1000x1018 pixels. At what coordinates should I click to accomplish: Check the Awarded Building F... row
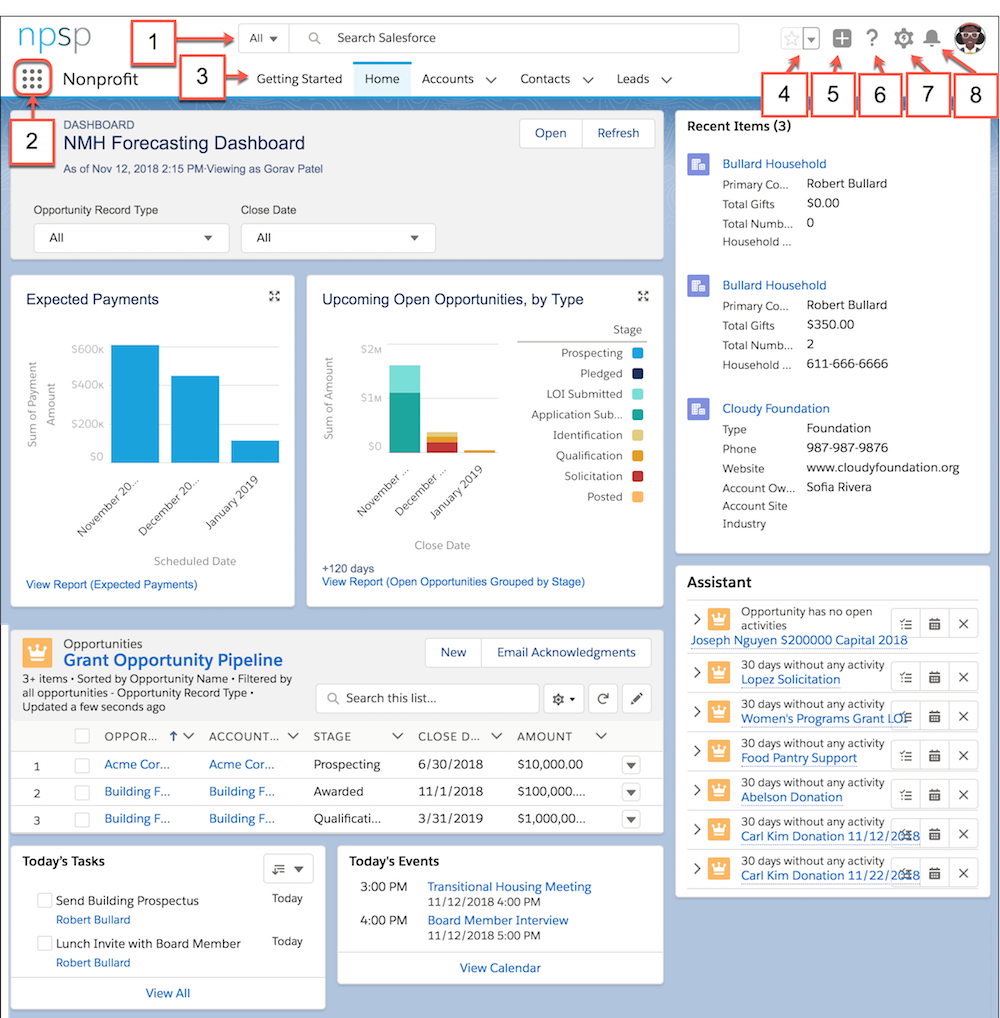click(x=82, y=793)
